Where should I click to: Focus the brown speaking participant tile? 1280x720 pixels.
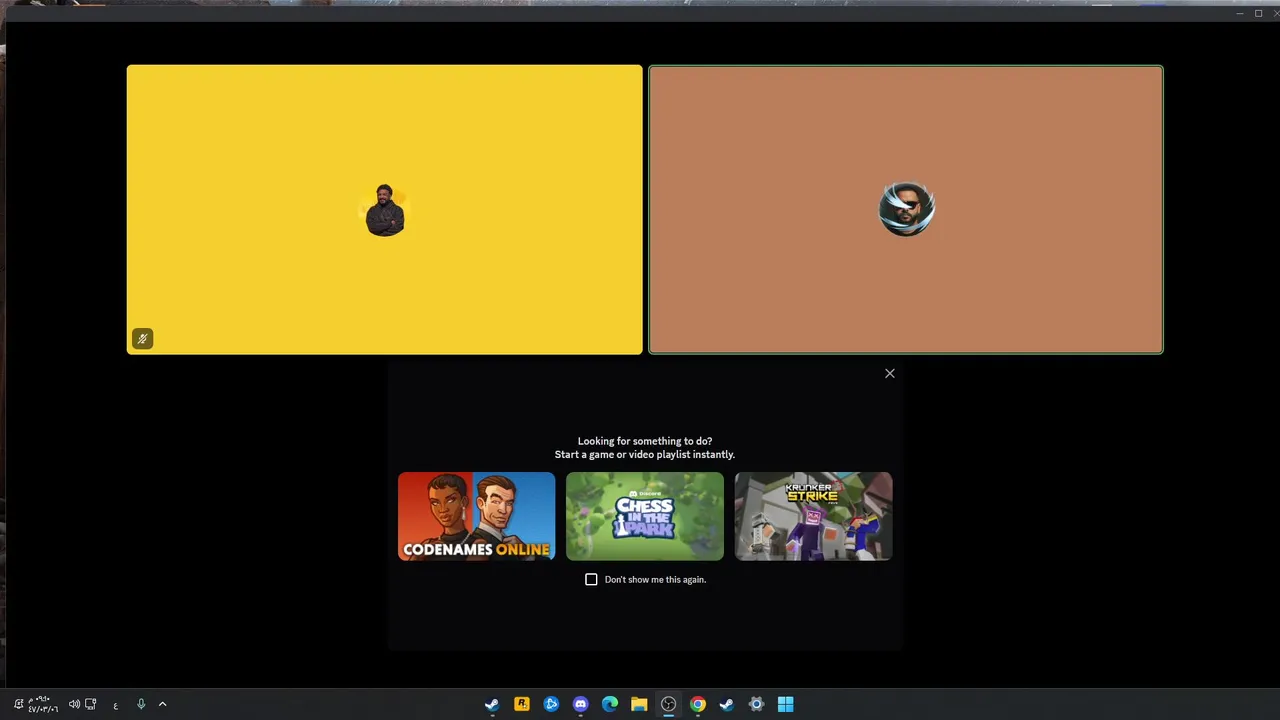906,209
